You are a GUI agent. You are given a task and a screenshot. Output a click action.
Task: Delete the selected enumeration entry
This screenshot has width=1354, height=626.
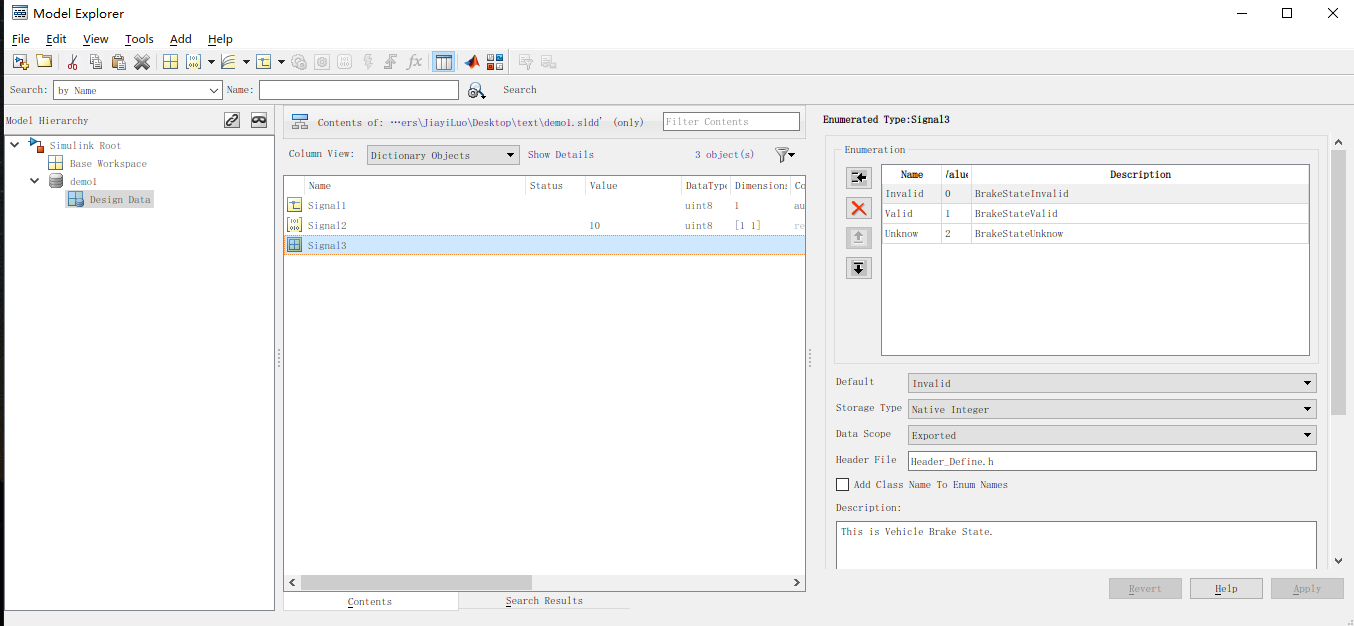[858, 207]
